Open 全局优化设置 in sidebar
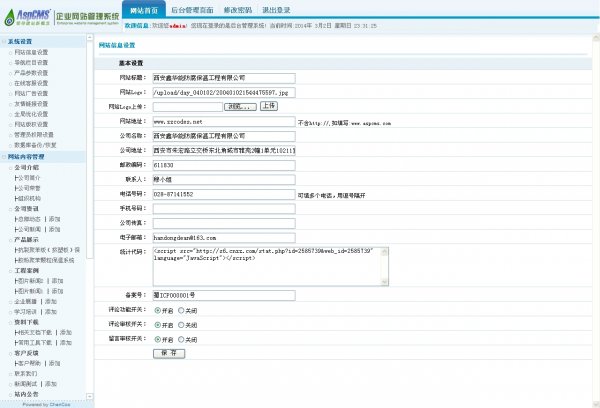The image size is (600, 408). point(31,114)
